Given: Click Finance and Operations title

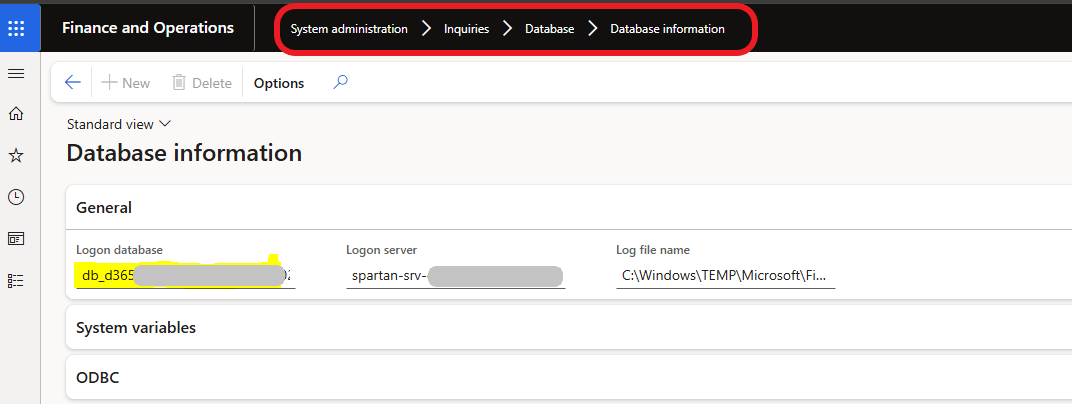Looking at the screenshot, I should coord(148,28).
